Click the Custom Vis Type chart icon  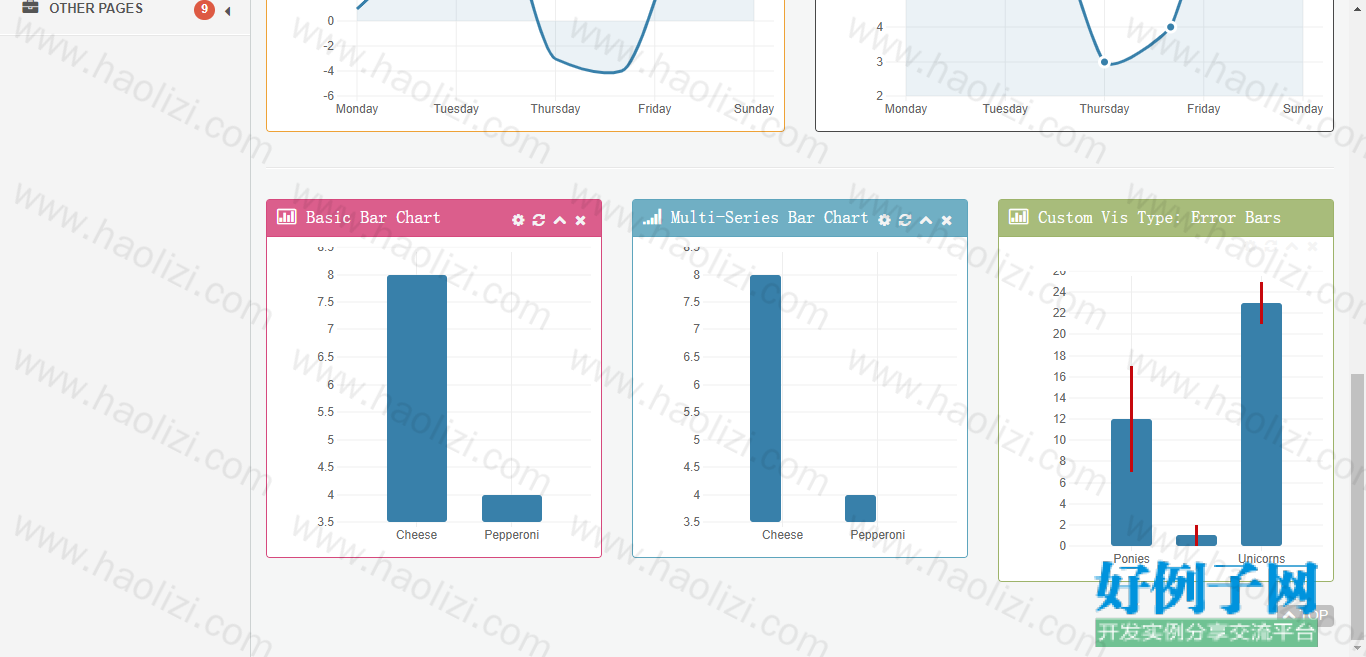pyautogui.click(x=1019, y=217)
